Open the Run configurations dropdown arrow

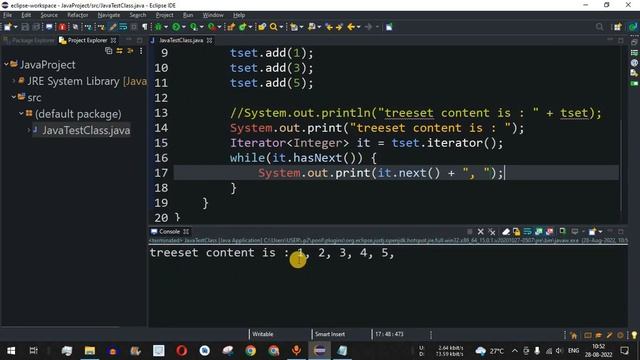point(184,27)
